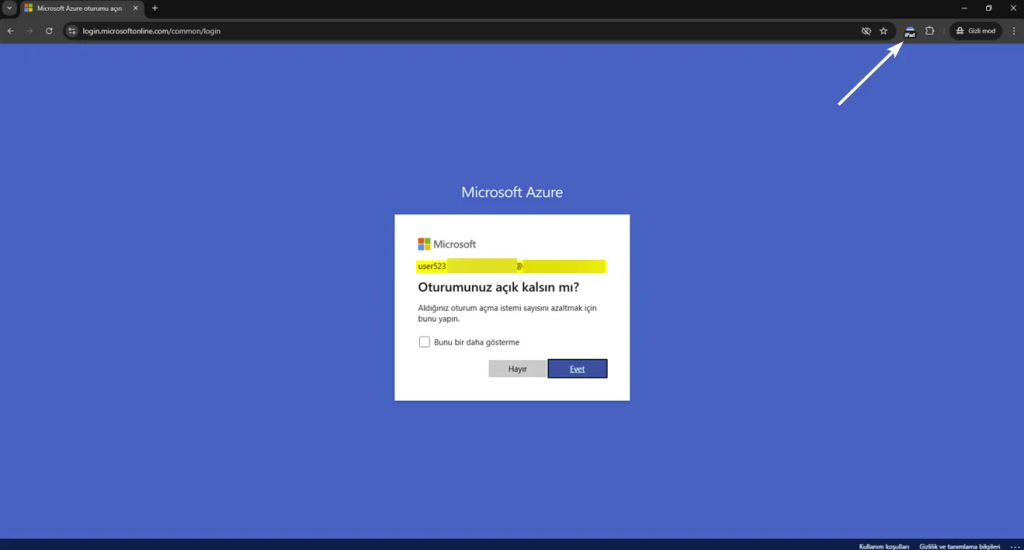Viewport: 1024px width, 550px height.
Task: Open Chrome three-dot menu
Action: 1013,31
